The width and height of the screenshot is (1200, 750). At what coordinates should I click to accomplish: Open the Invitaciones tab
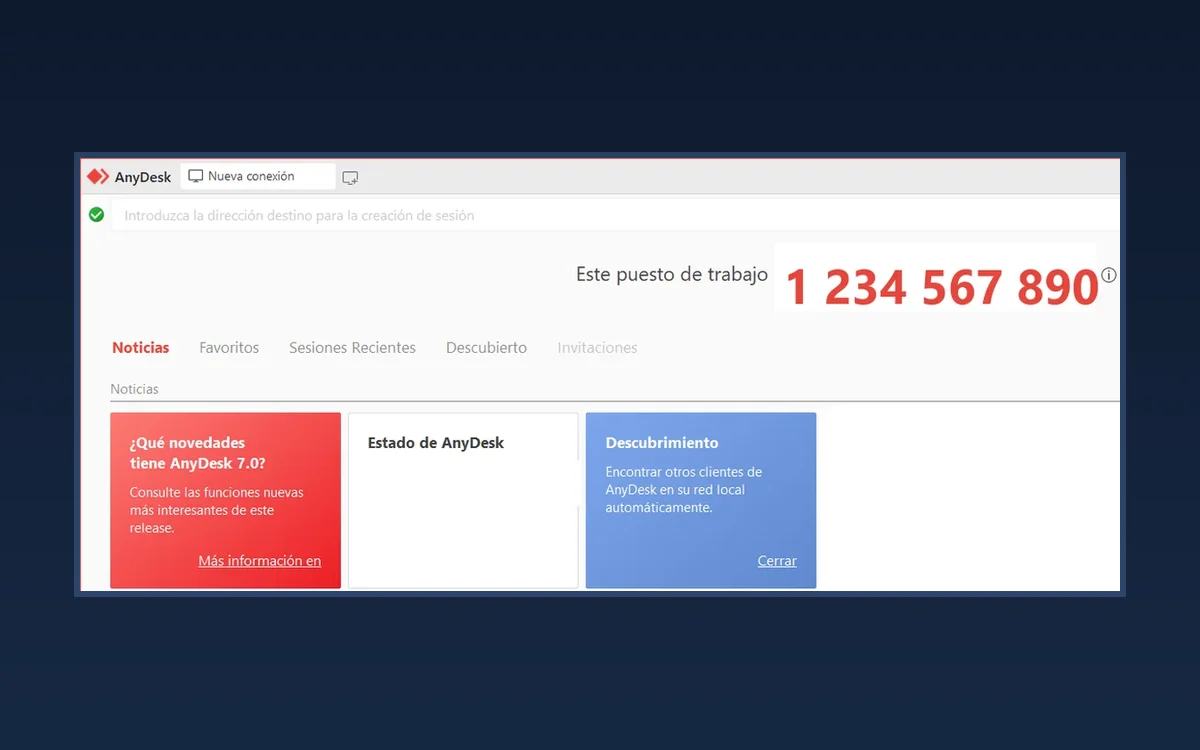[x=597, y=348]
